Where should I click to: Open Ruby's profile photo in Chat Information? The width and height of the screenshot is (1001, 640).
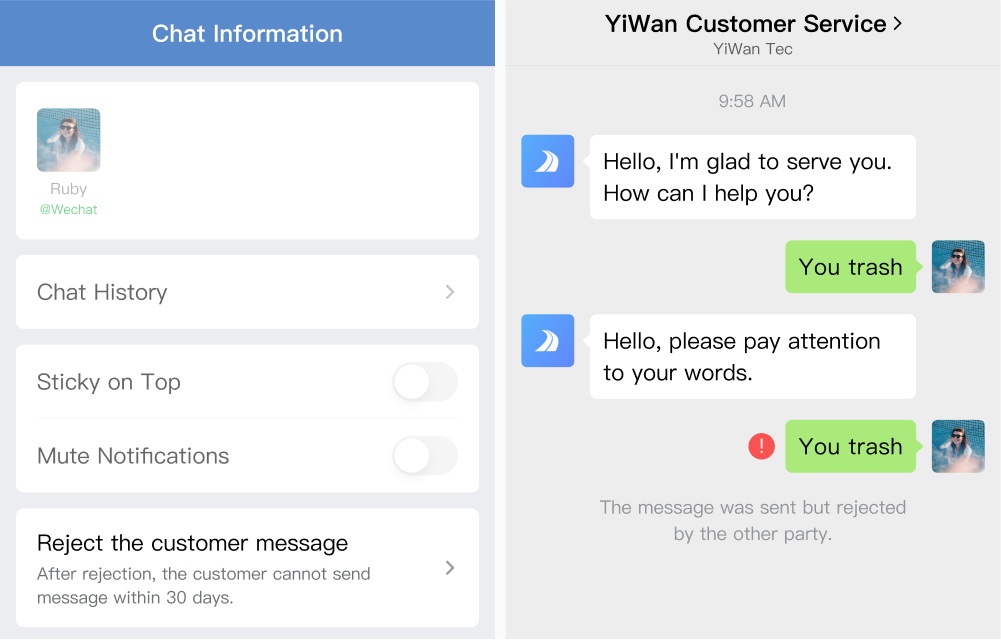click(x=68, y=140)
